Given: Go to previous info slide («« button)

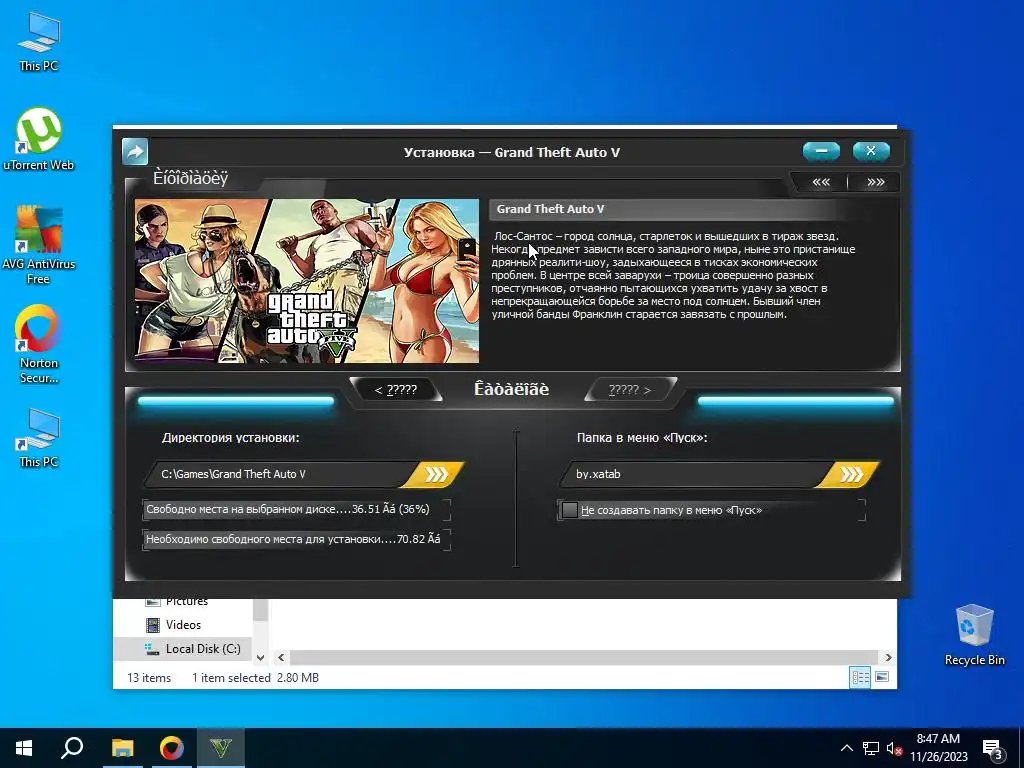Looking at the screenshot, I should click(x=821, y=182).
